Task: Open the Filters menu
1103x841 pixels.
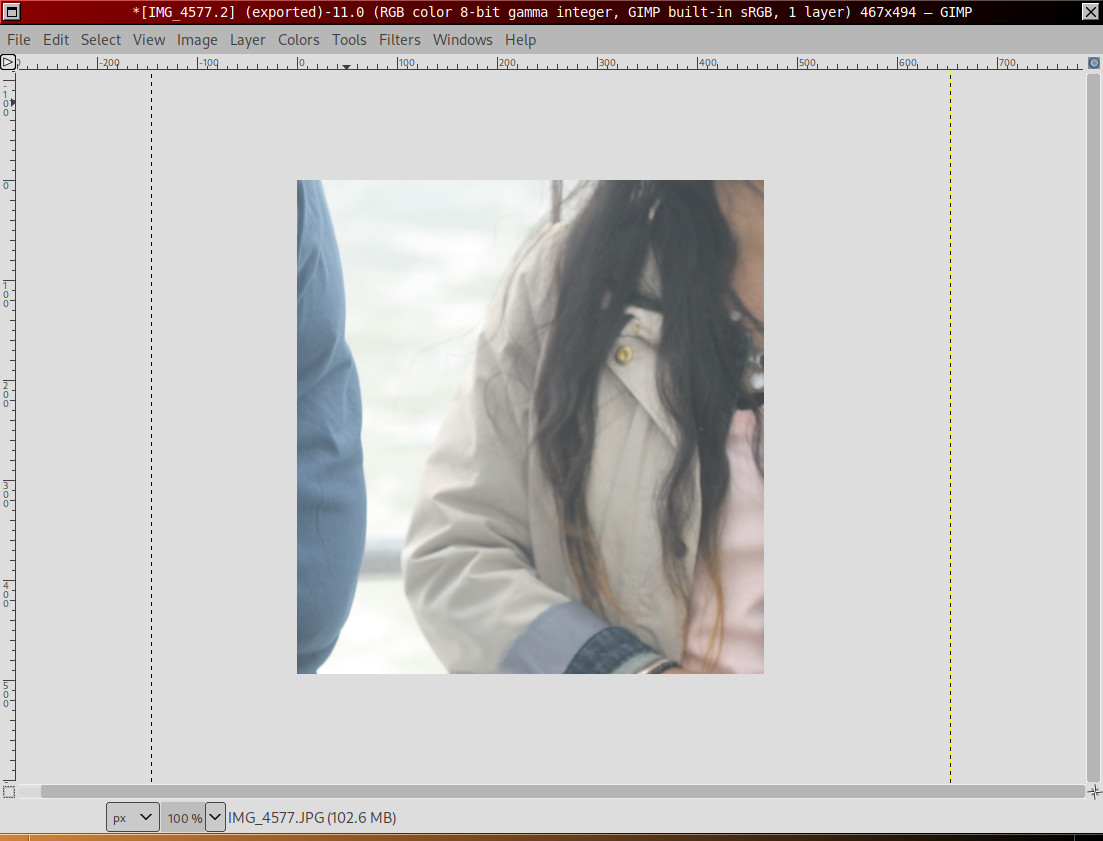Action: (x=400, y=40)
